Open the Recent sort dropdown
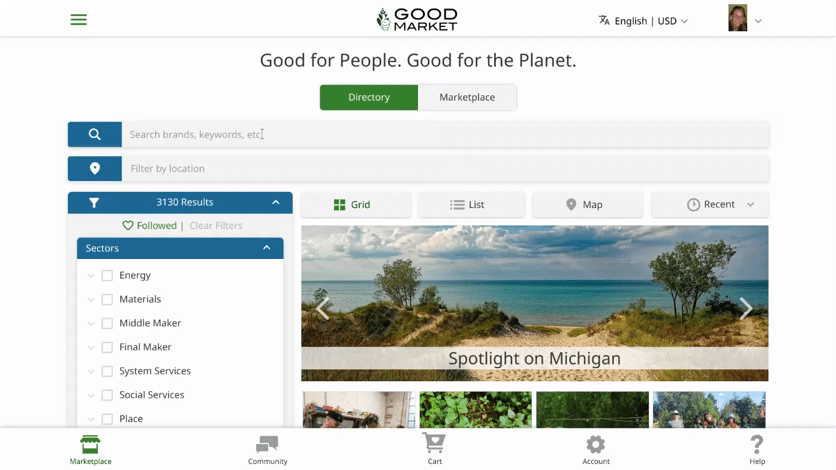The height and width of the screenshot is (470, 836). 710,205
